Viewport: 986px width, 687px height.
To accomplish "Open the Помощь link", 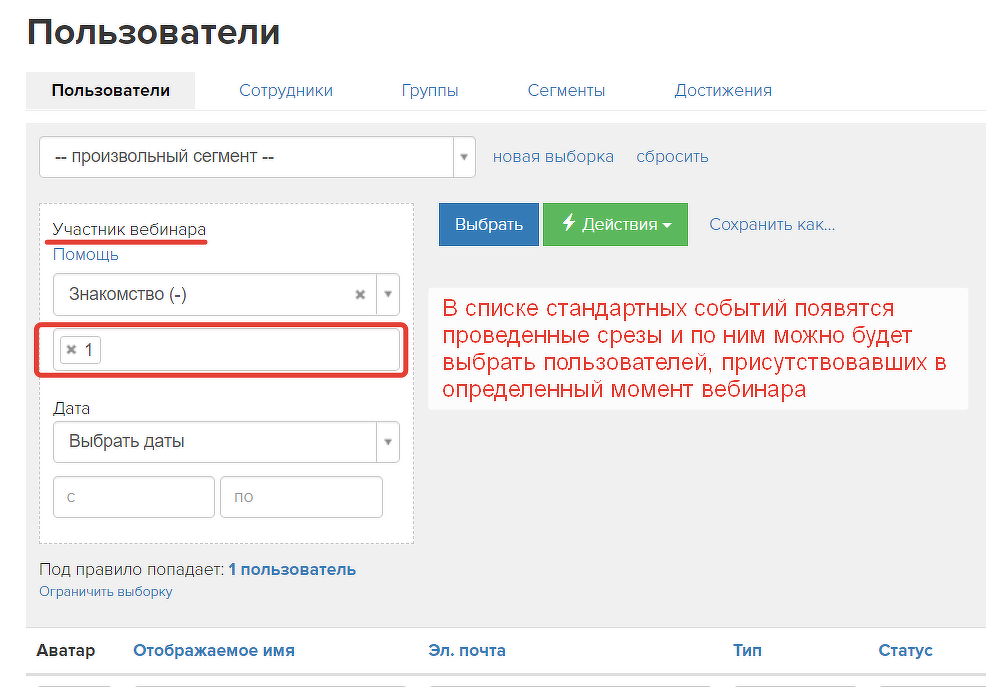I will 86,255.
